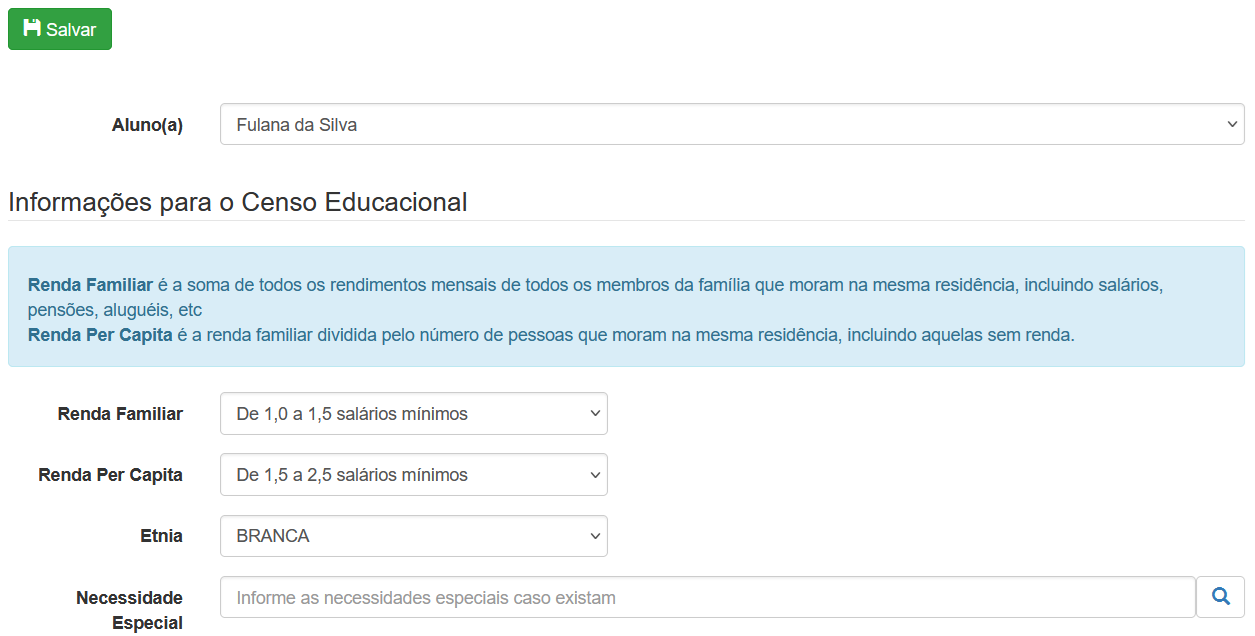The width and height of the screenshot is (1255, 636).
Task: Open the Renda Per Capita dropdown
Action: coord(413,474)
